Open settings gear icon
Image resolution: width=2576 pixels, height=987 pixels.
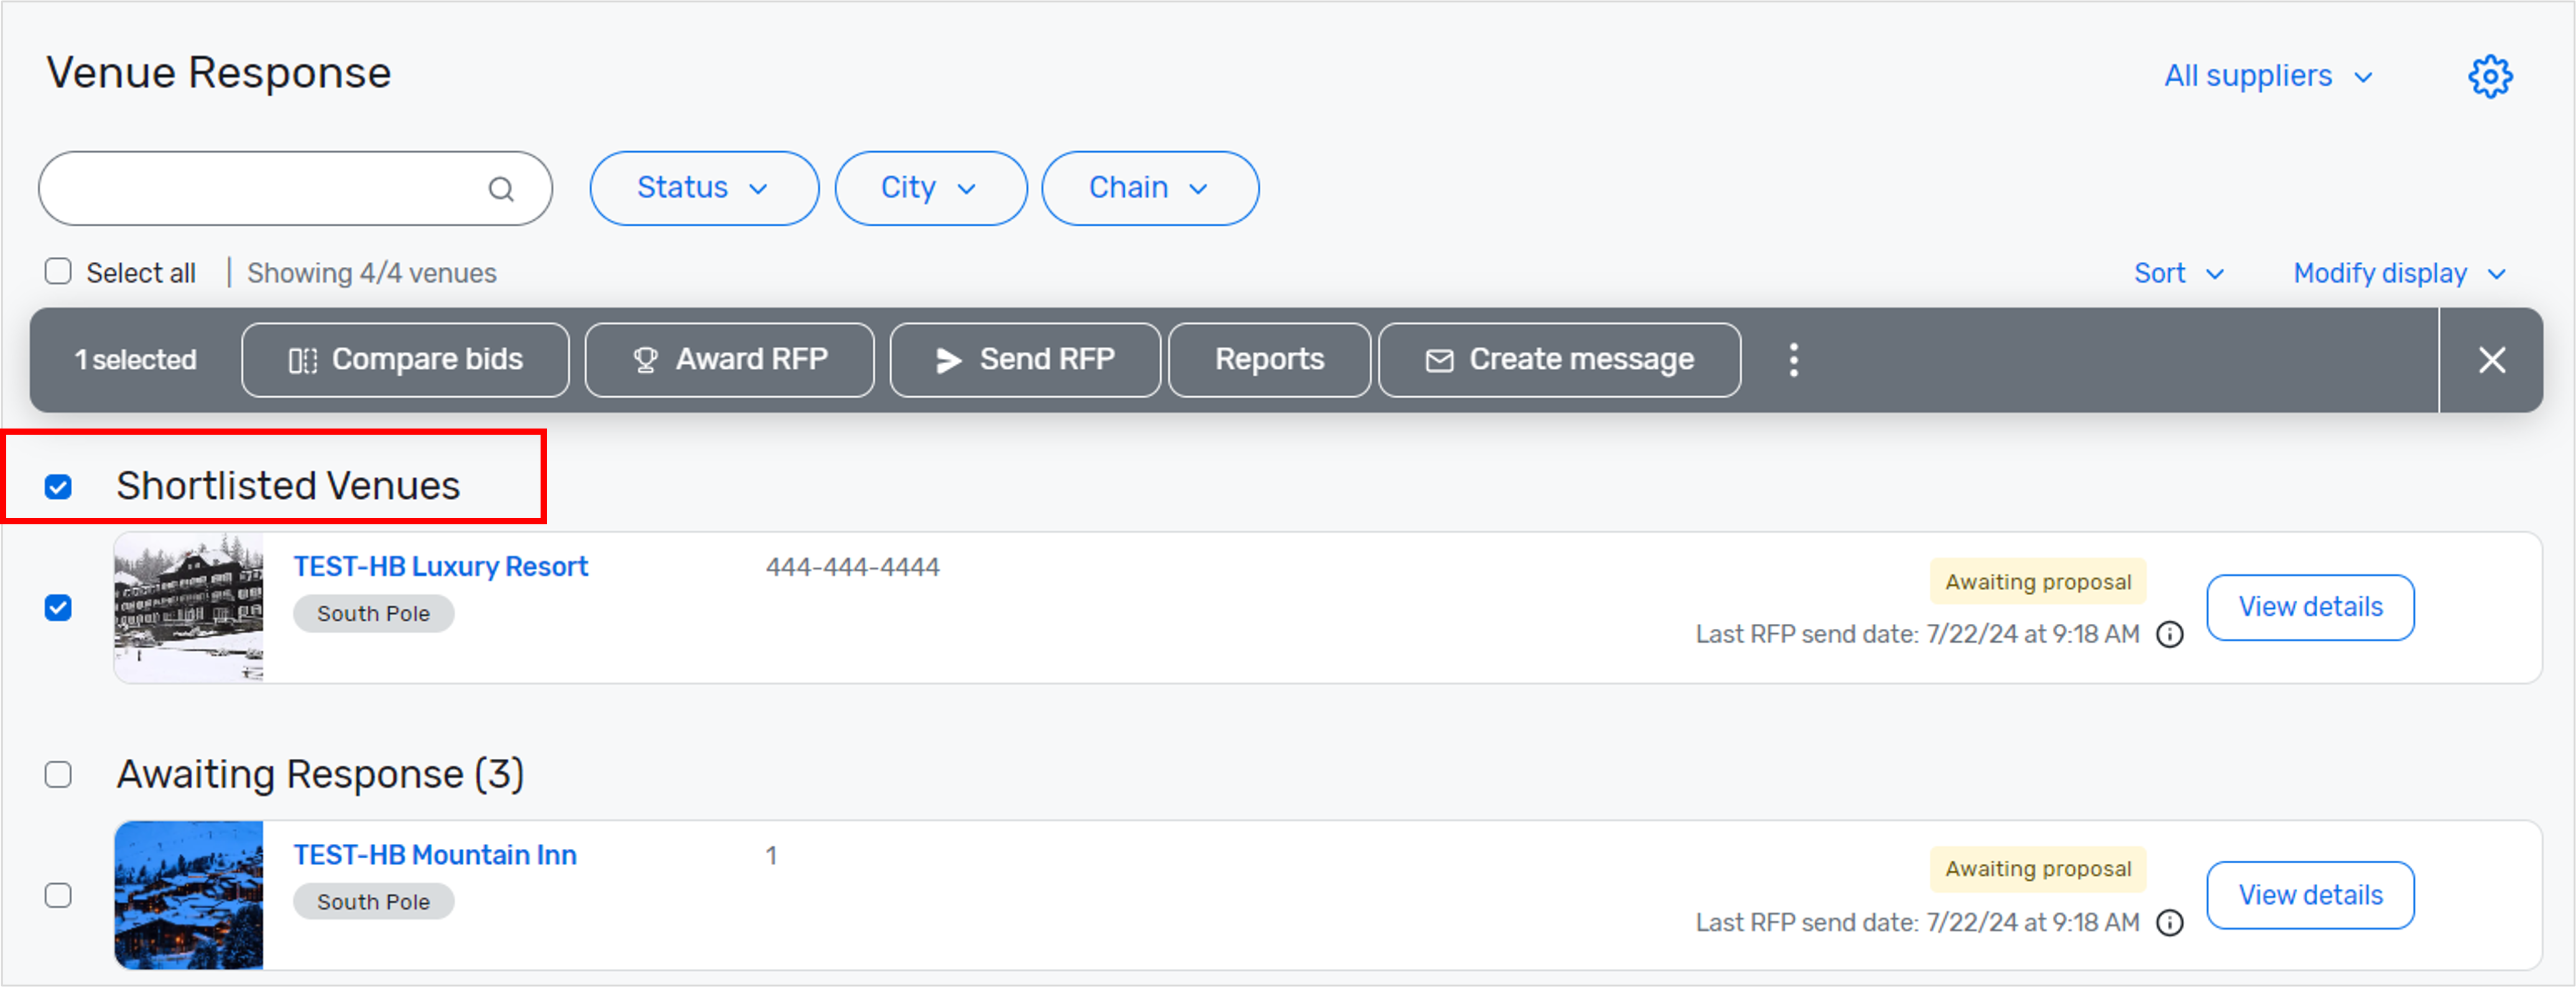pyautogui.click(x=2489, y=76)
